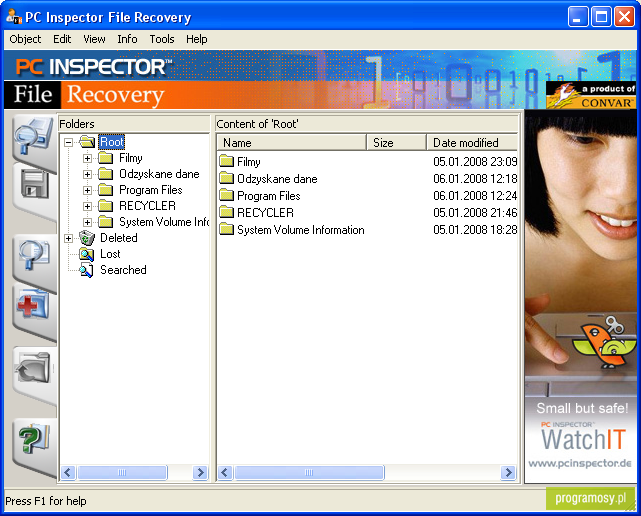The height and width of the screenshot is (516, 641).
Task: Click the Save floppy disk sidebar icon
Action: (35, 185)
